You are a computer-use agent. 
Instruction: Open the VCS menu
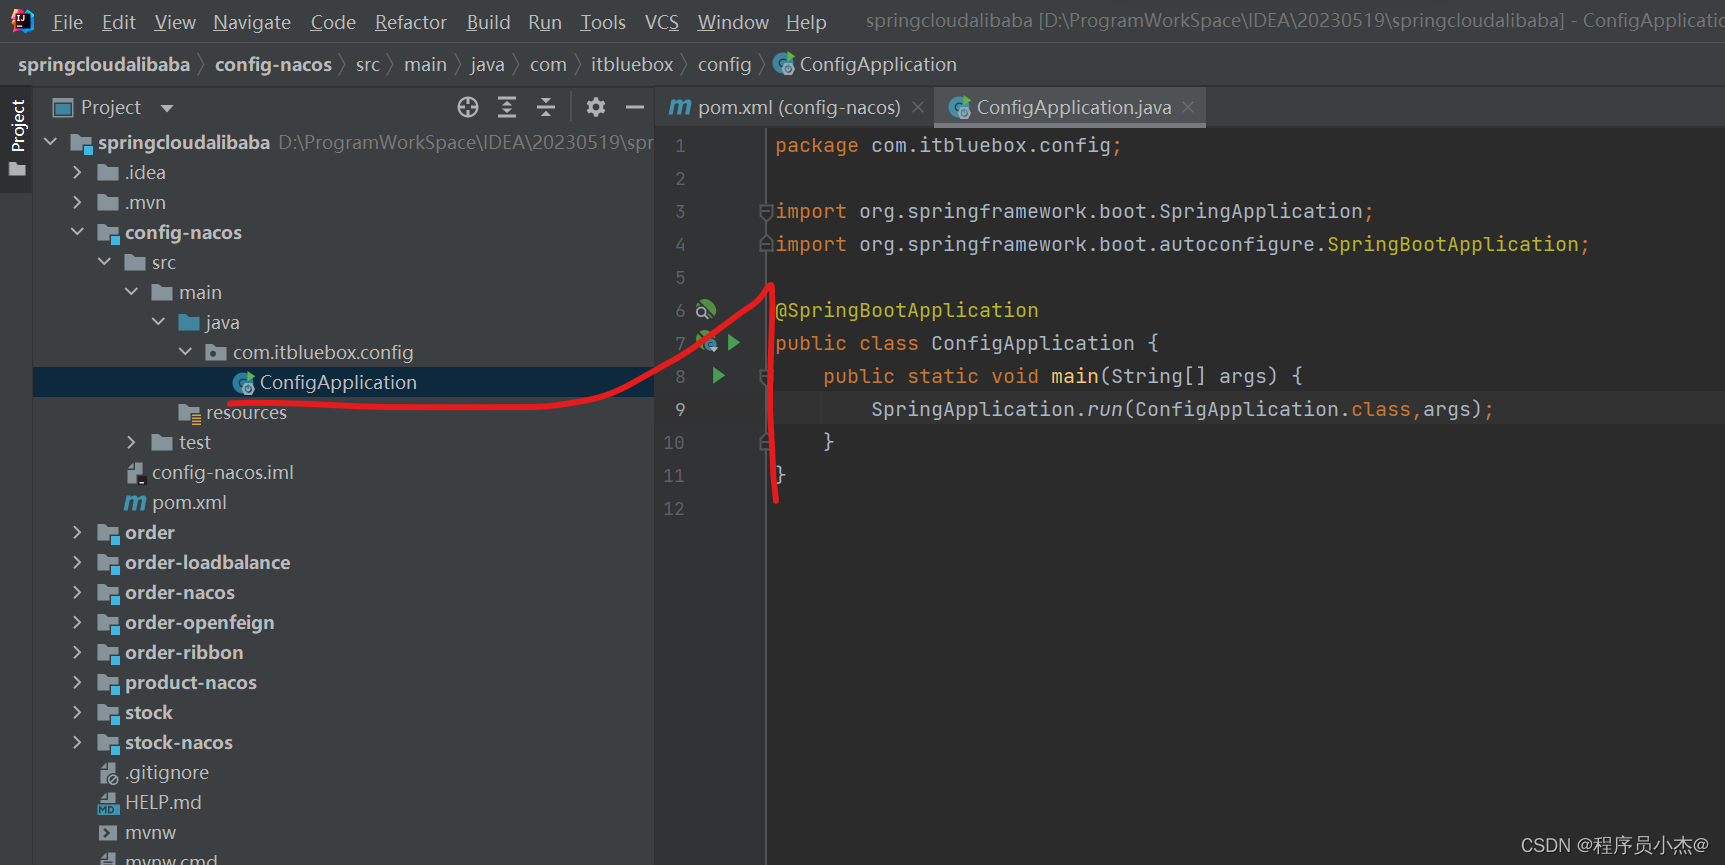click(x=662, y=22)
